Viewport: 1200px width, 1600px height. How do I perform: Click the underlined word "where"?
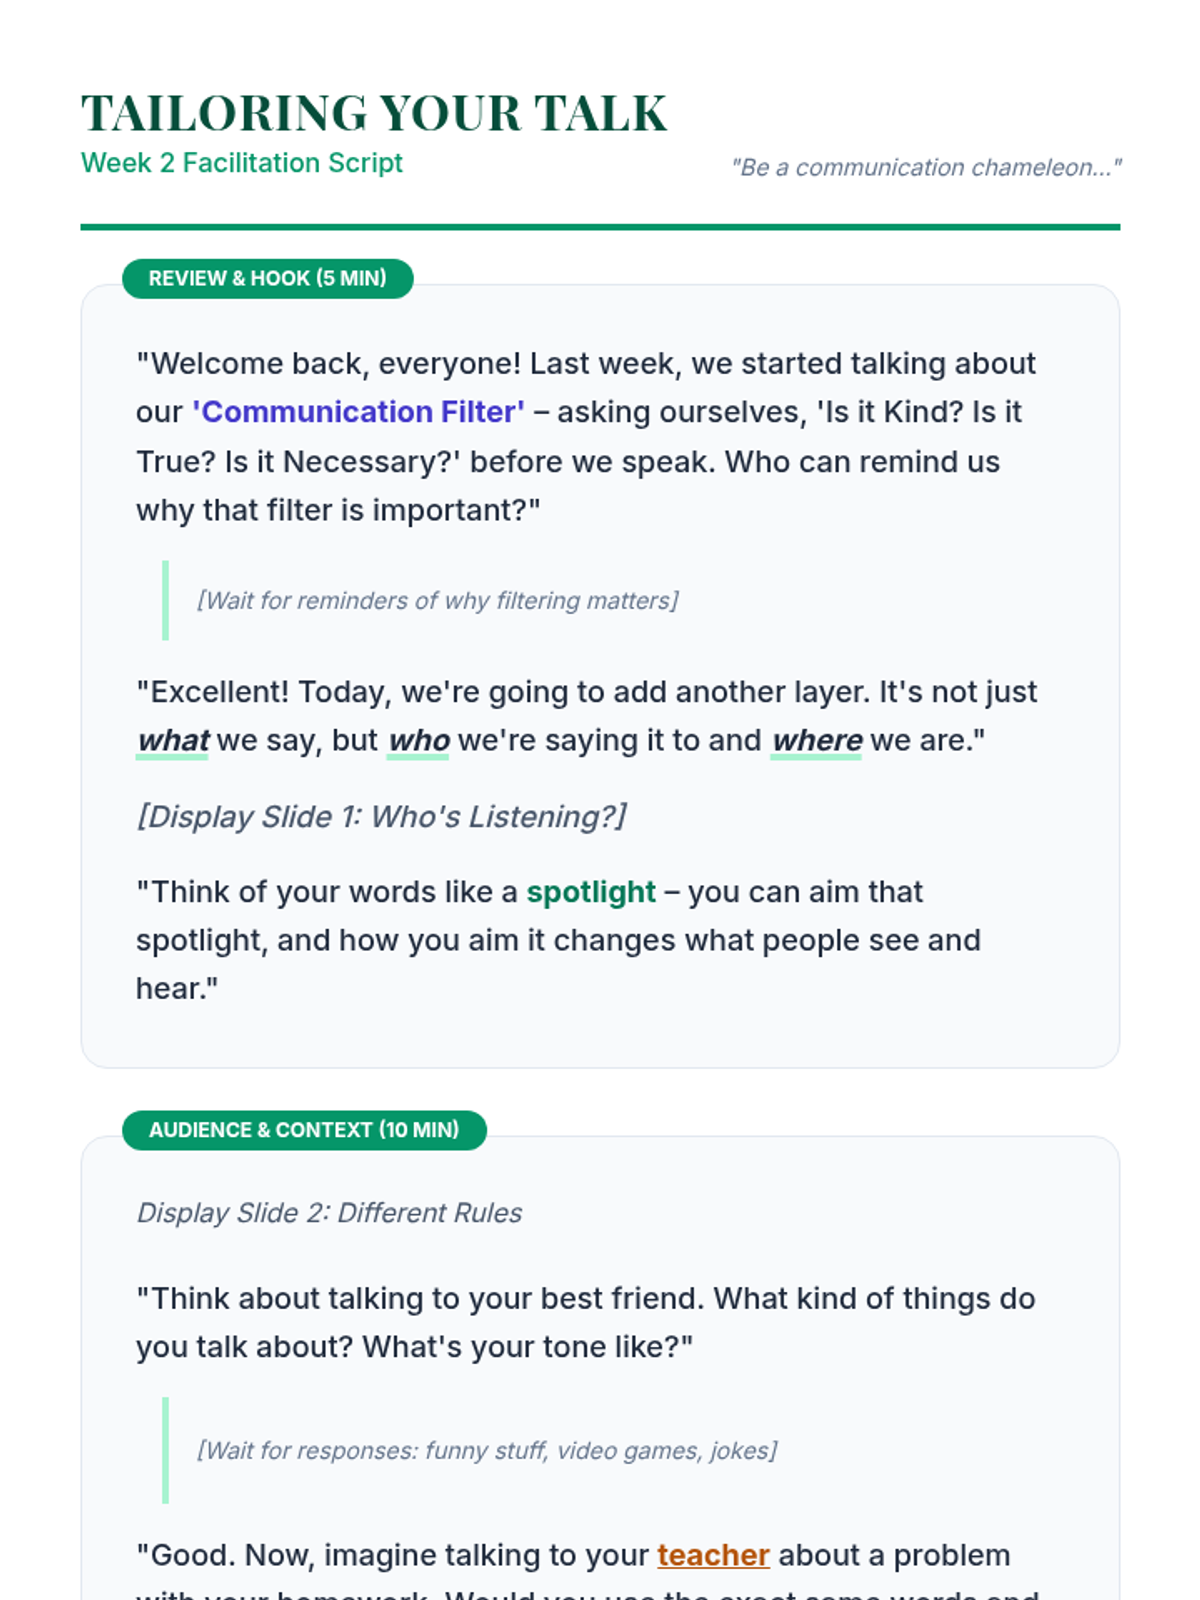tap(816, 741)
